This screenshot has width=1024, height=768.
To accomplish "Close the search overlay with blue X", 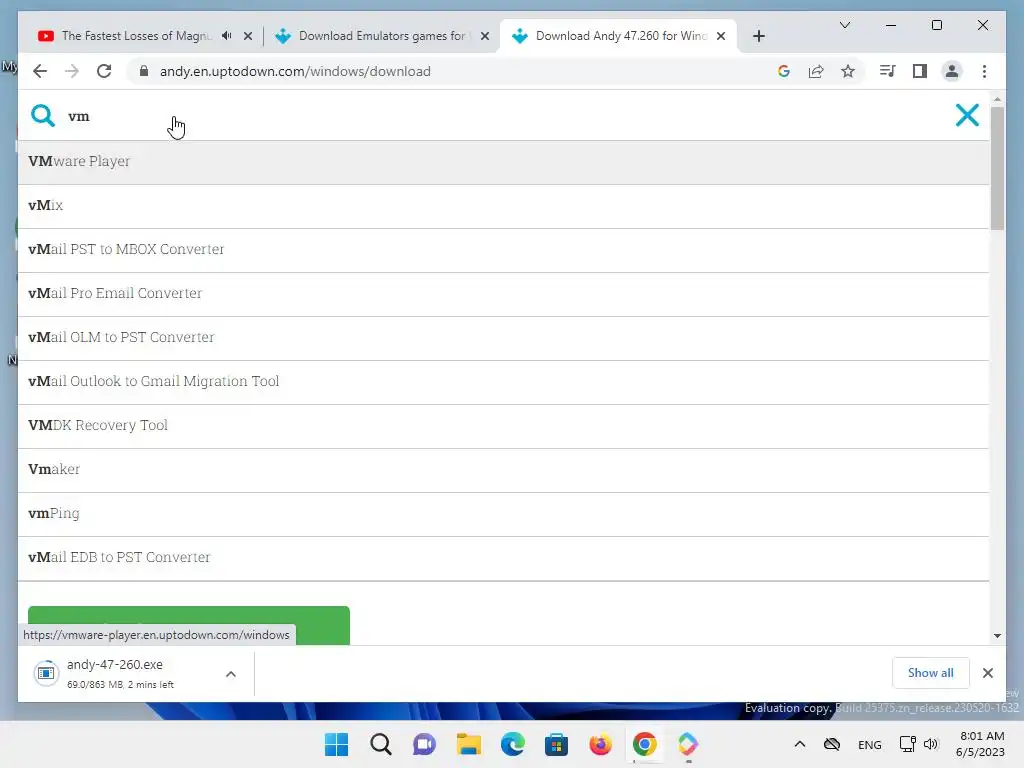I will [x=967, y=116].
